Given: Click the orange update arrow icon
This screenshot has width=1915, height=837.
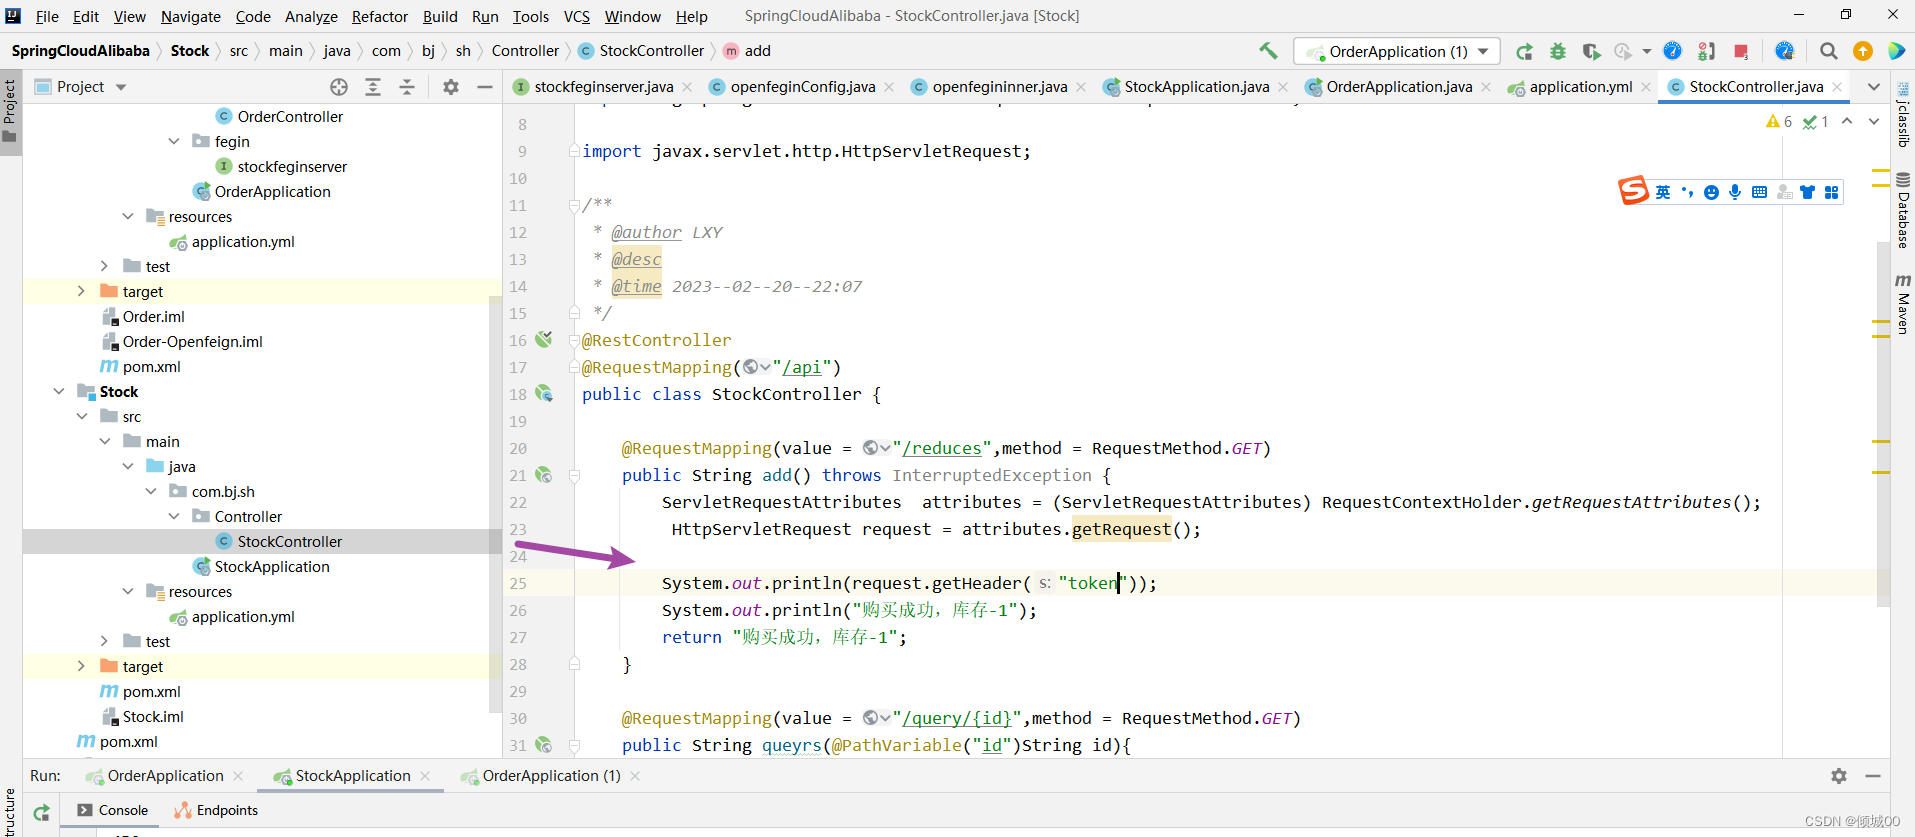Looking at the screenshot, I should [x=1863, y=51].
